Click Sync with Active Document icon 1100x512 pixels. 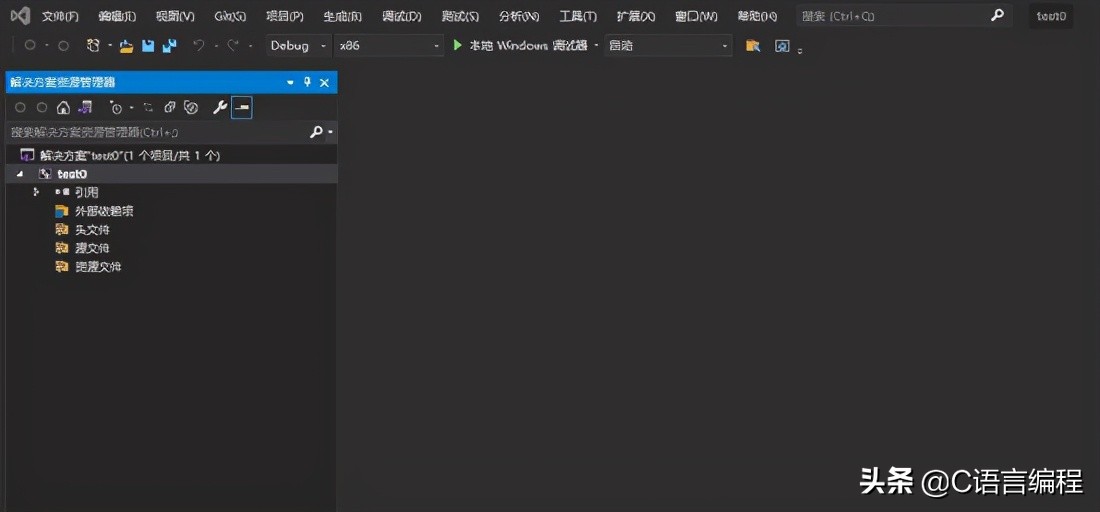149,107
